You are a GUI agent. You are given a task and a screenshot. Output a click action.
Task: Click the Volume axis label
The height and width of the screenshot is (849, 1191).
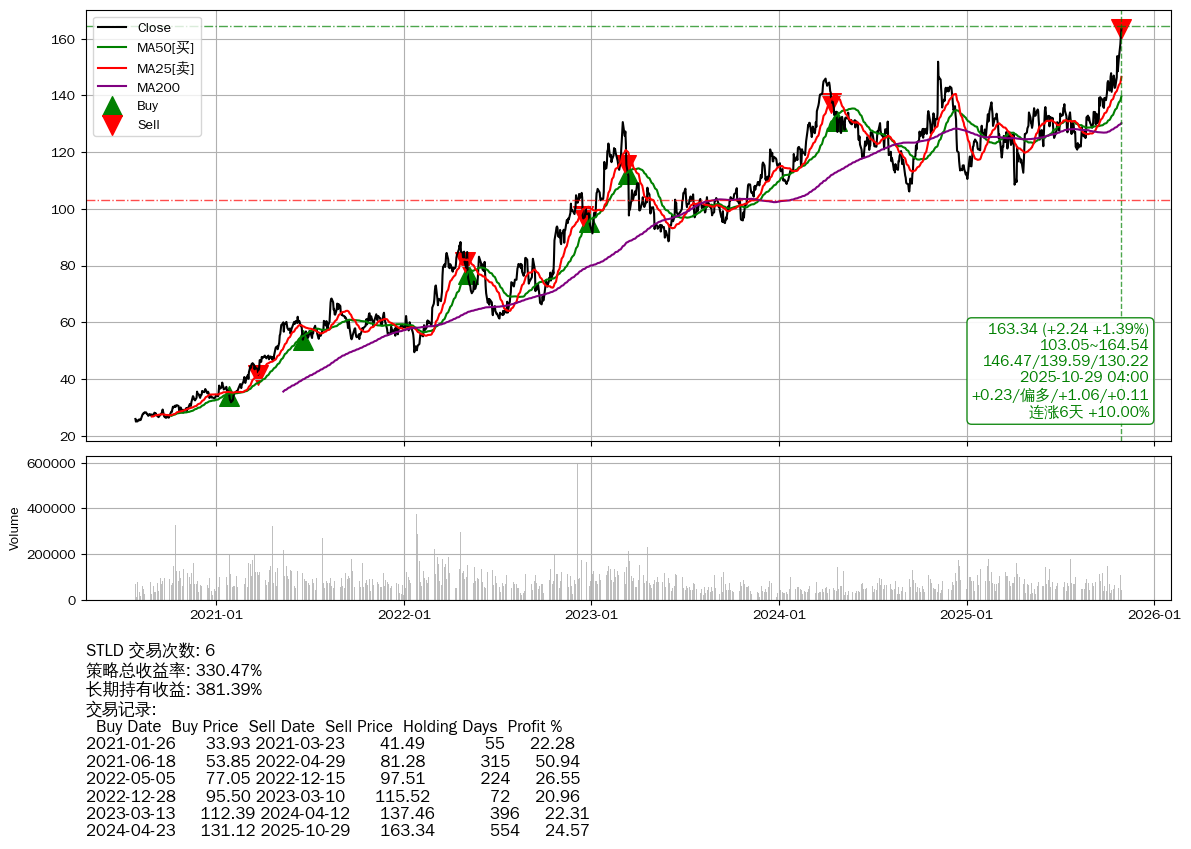coord(14,528)
